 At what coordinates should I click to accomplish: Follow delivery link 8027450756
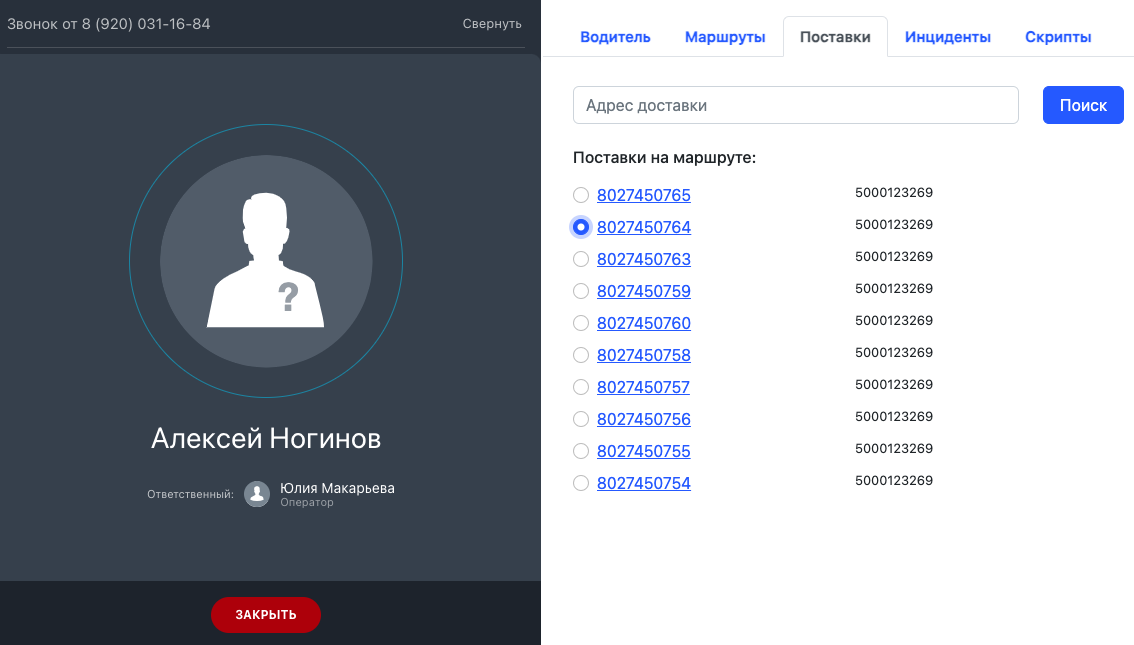(644, 419)
